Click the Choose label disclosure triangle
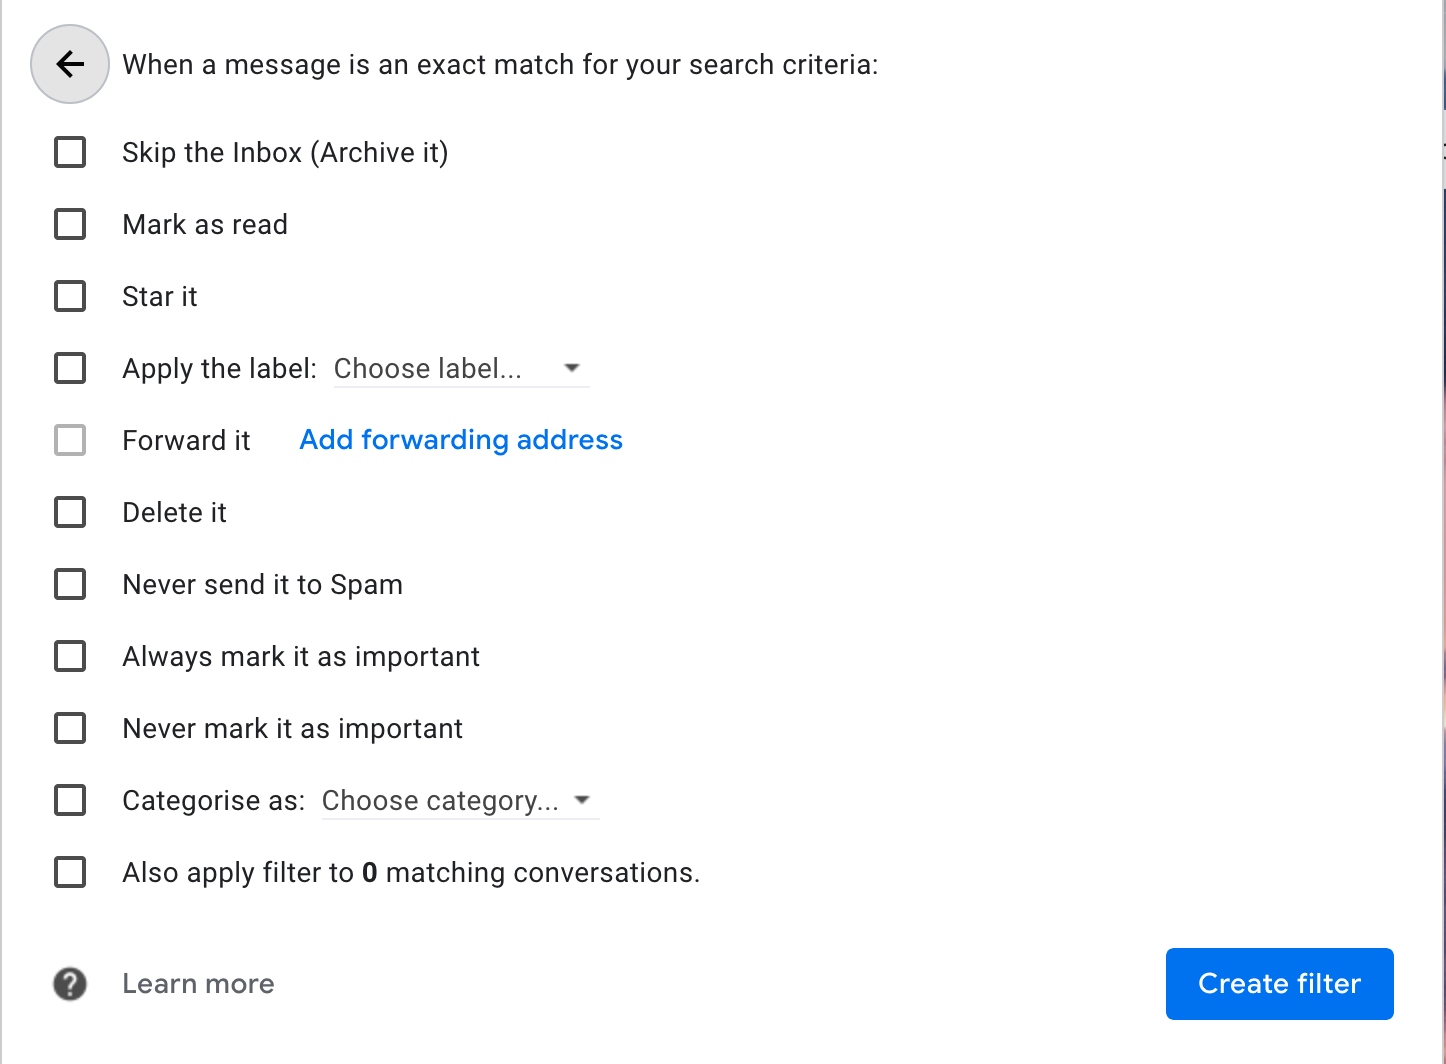This screenshot has width=1446, height=1064. coord(571,368)
